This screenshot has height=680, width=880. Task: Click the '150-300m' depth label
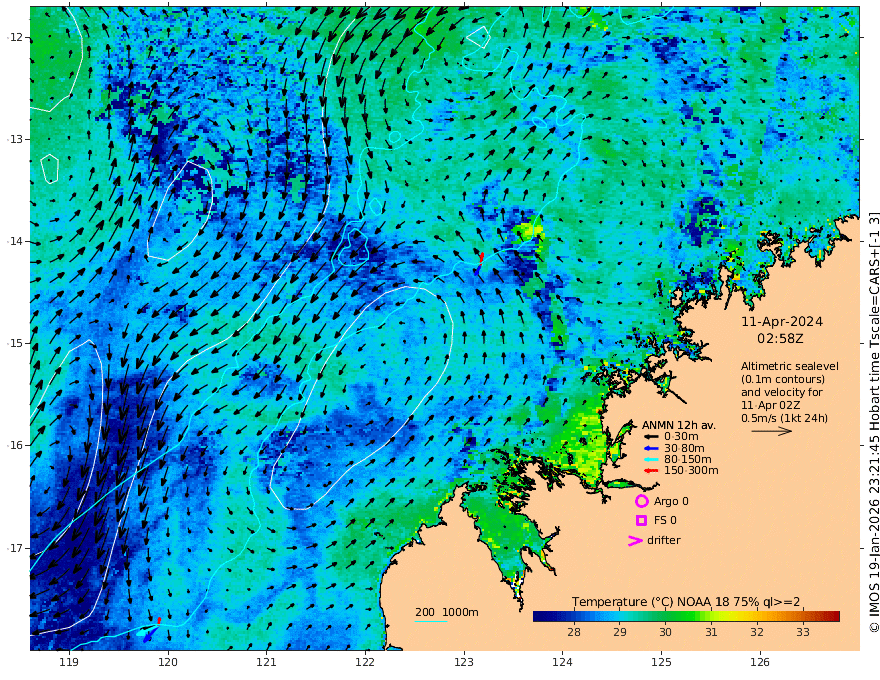point(691,471)
